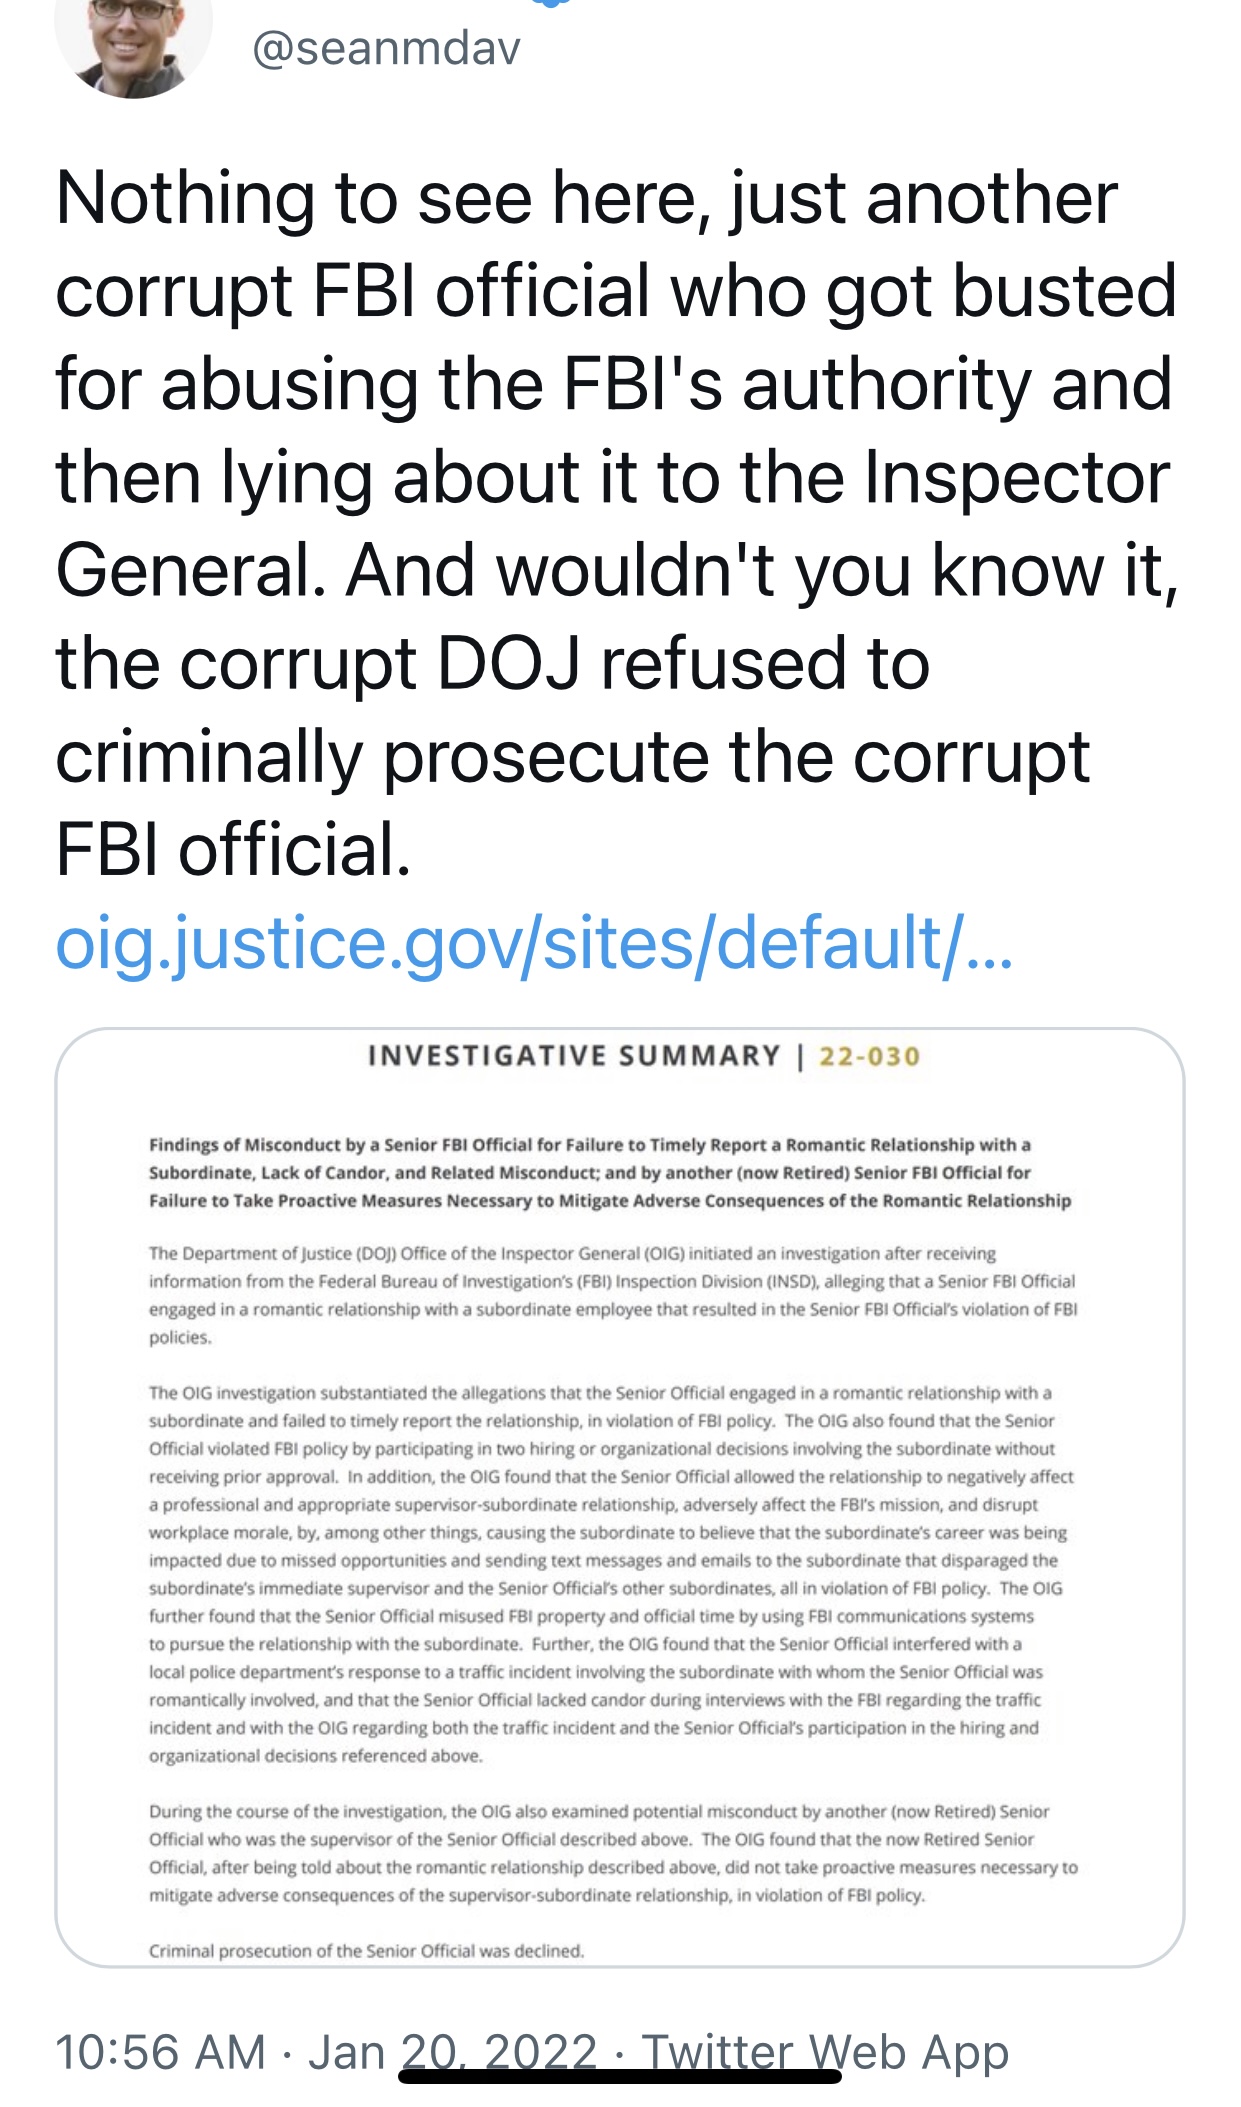Click the paragraph starting The OIG investigation substantiated
The height and width of the screenshot is (2107, 1241).
(612, 1574)
